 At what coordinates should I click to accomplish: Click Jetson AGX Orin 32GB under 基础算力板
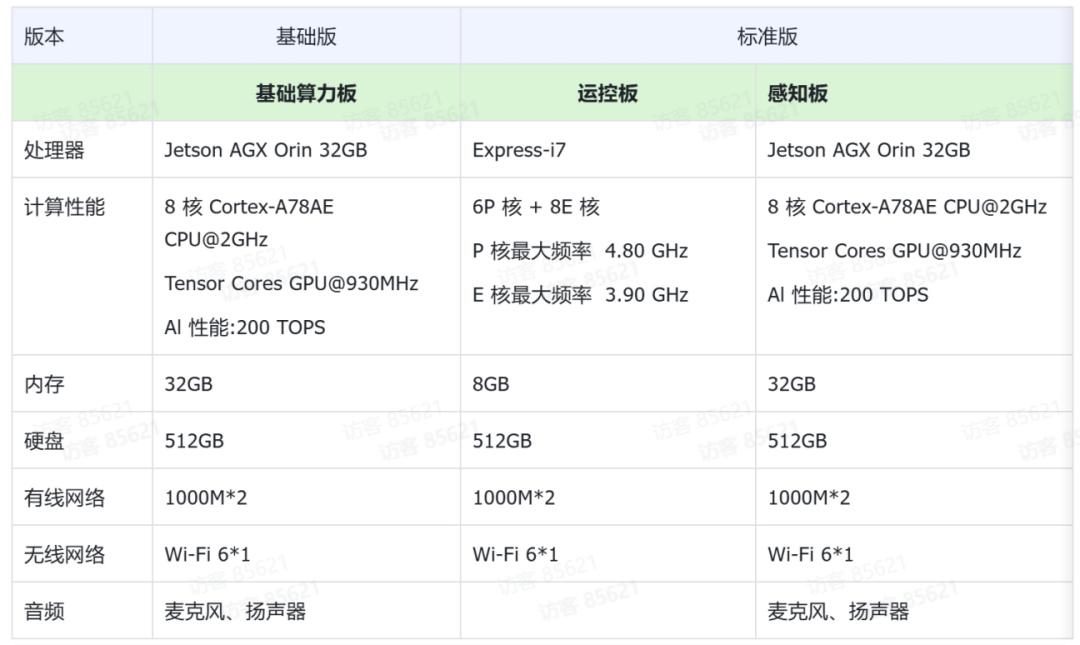[x=266, y=150]
